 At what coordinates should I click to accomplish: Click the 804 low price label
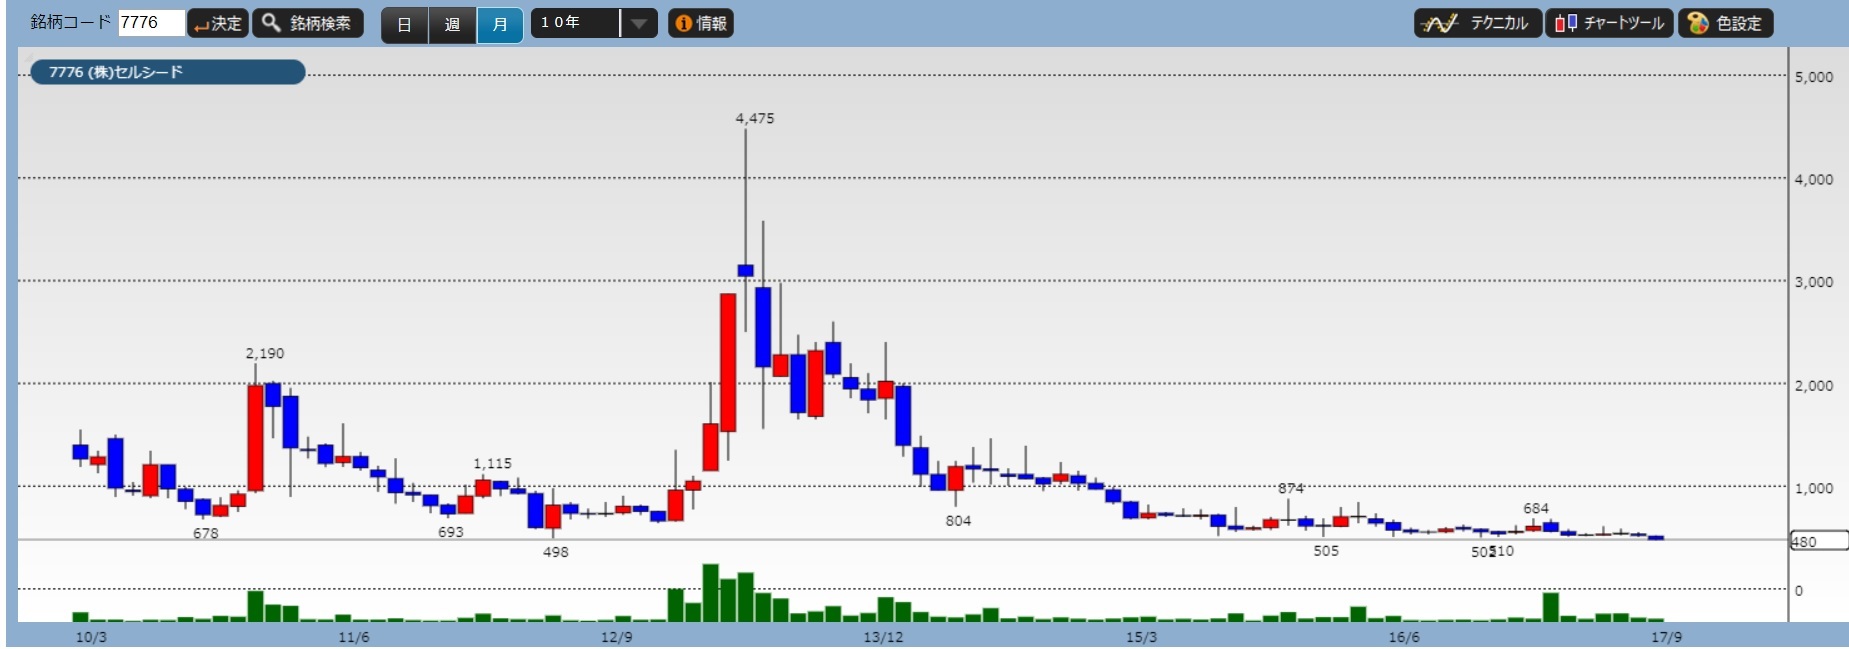pyautogui.click(x=958, y=520)
